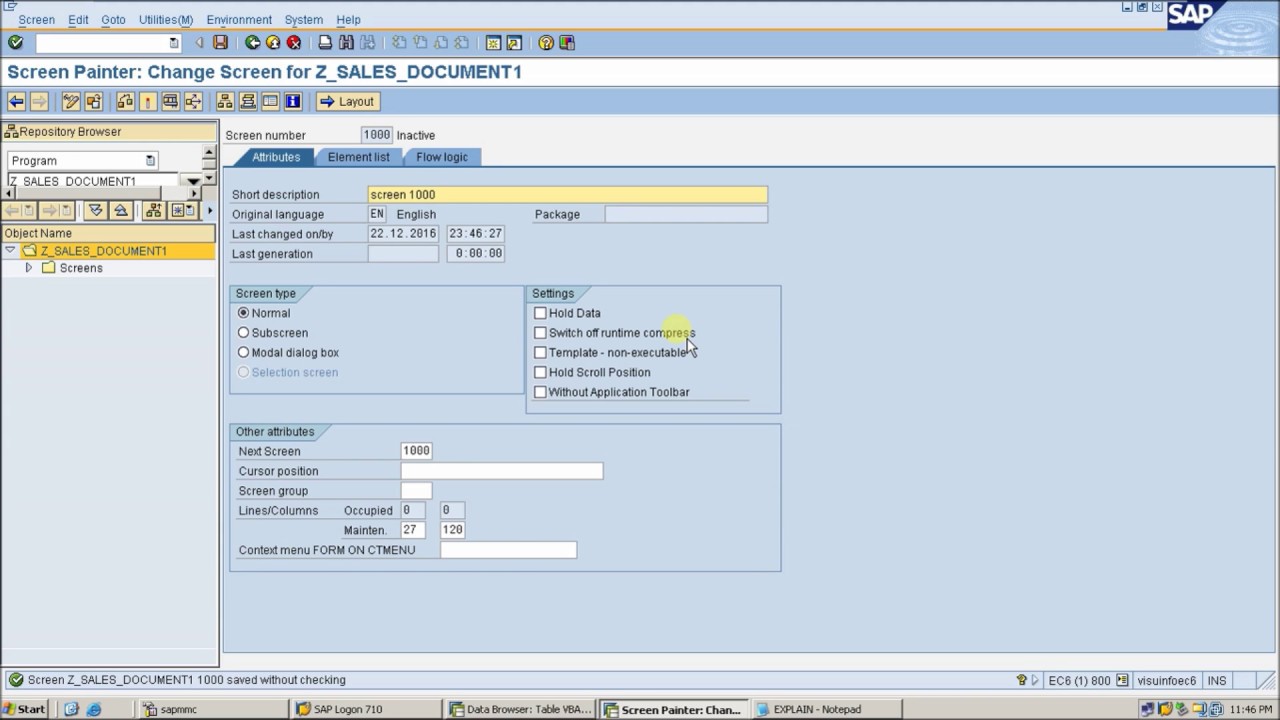Switch to the Flow logic tab
Image resolution: width=1280 pixels, height=720 pixels.
coord(442,157)
